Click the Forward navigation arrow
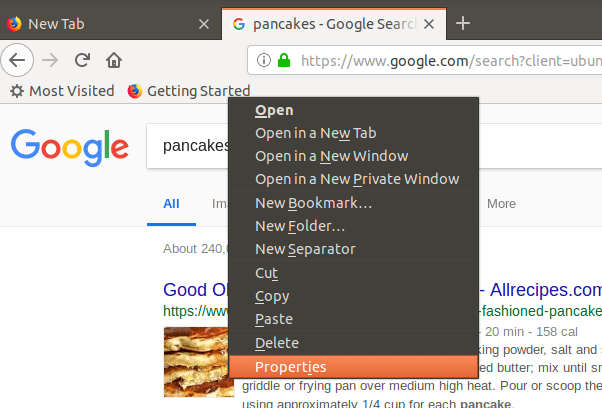 coord(50,60)
